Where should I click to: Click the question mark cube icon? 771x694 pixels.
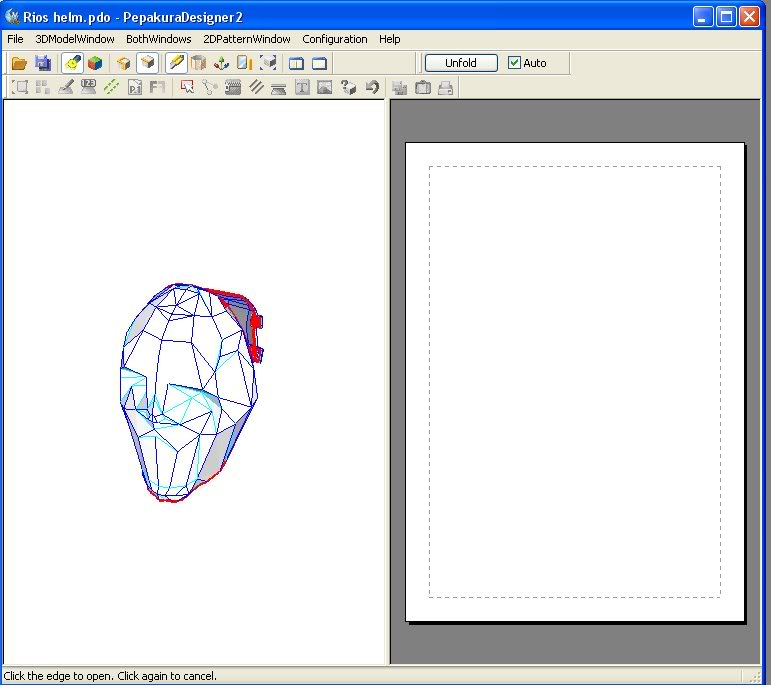pyautogui.click(x=348, y=88)
